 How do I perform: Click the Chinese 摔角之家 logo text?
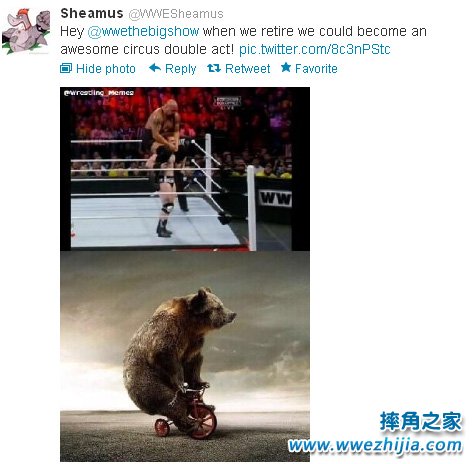coord(421,422)
